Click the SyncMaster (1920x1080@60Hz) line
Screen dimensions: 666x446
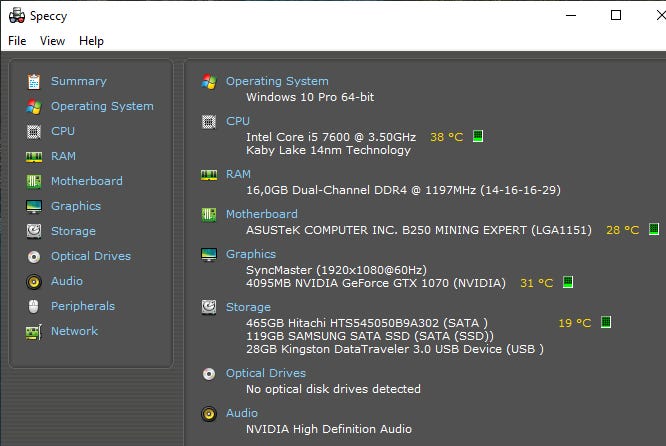pyautogui.click(x=336, y=270)
